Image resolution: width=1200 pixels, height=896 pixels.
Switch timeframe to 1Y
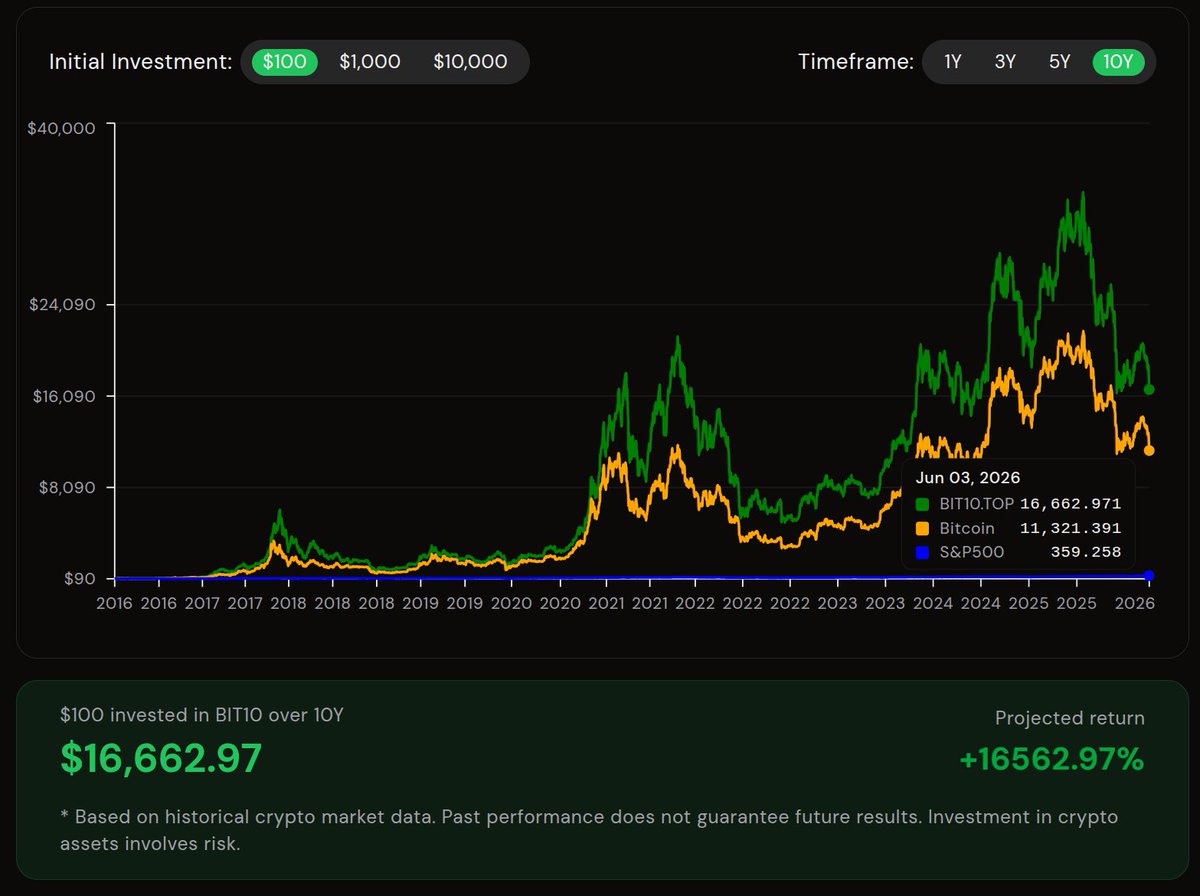pyautogui.click(x=953, y=62)
